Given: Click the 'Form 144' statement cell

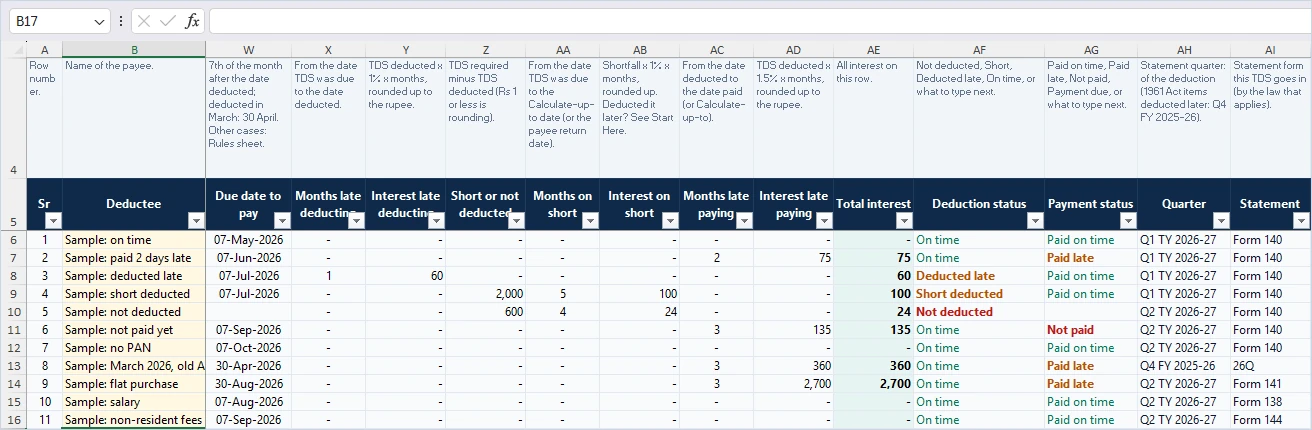Looking at the screenshot, I should [x=1270, y=420].
